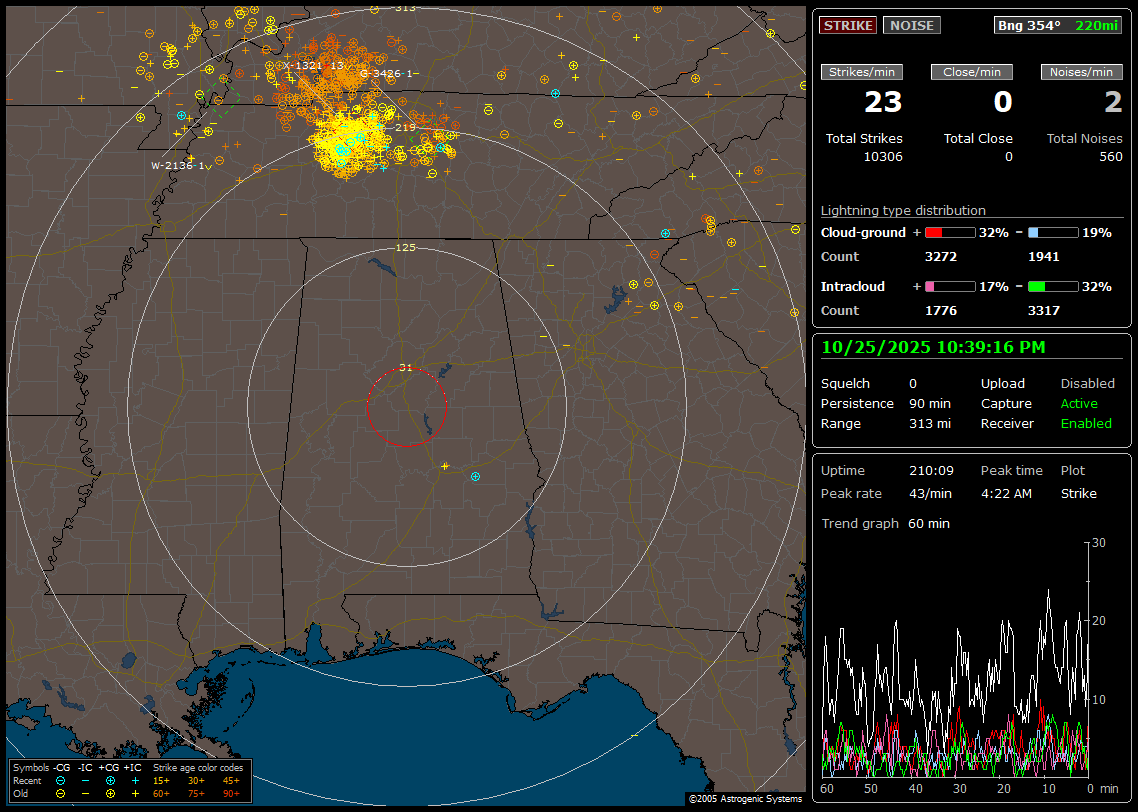Click the cyan +CG strike south of center
The height and width of the screenshot is (812, 1138).
(x=475, y=476)
